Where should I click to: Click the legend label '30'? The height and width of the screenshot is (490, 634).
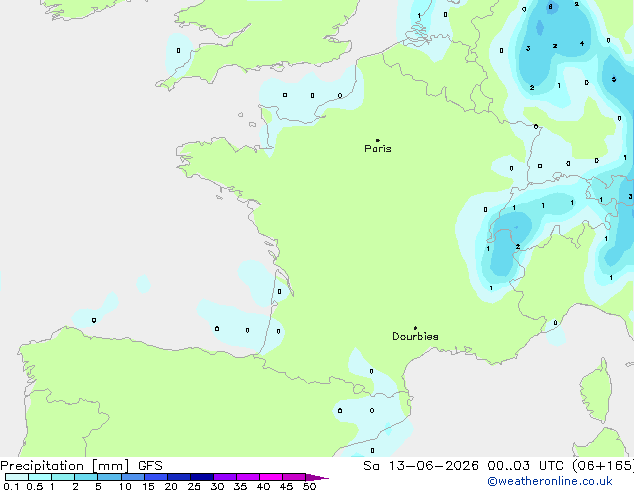217,486
